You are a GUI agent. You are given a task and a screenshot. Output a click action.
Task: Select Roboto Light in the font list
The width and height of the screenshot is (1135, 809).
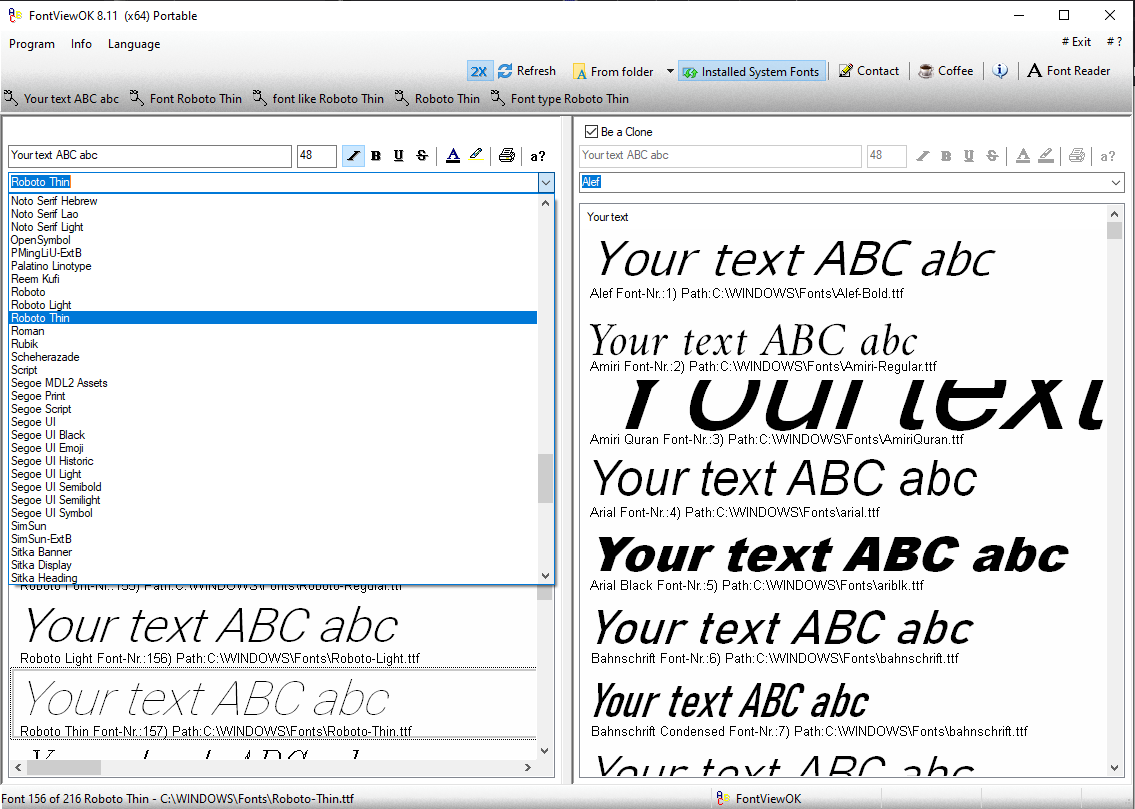(273, 305)
